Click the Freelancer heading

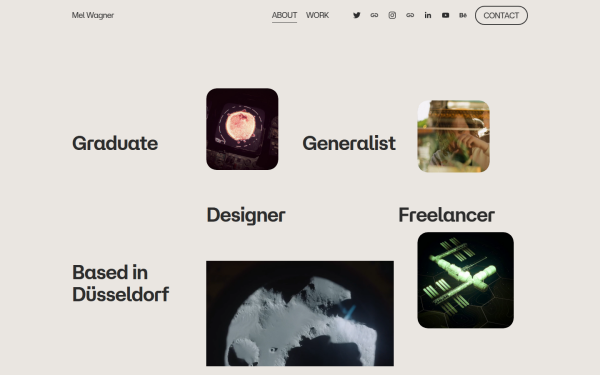point(447,215)
